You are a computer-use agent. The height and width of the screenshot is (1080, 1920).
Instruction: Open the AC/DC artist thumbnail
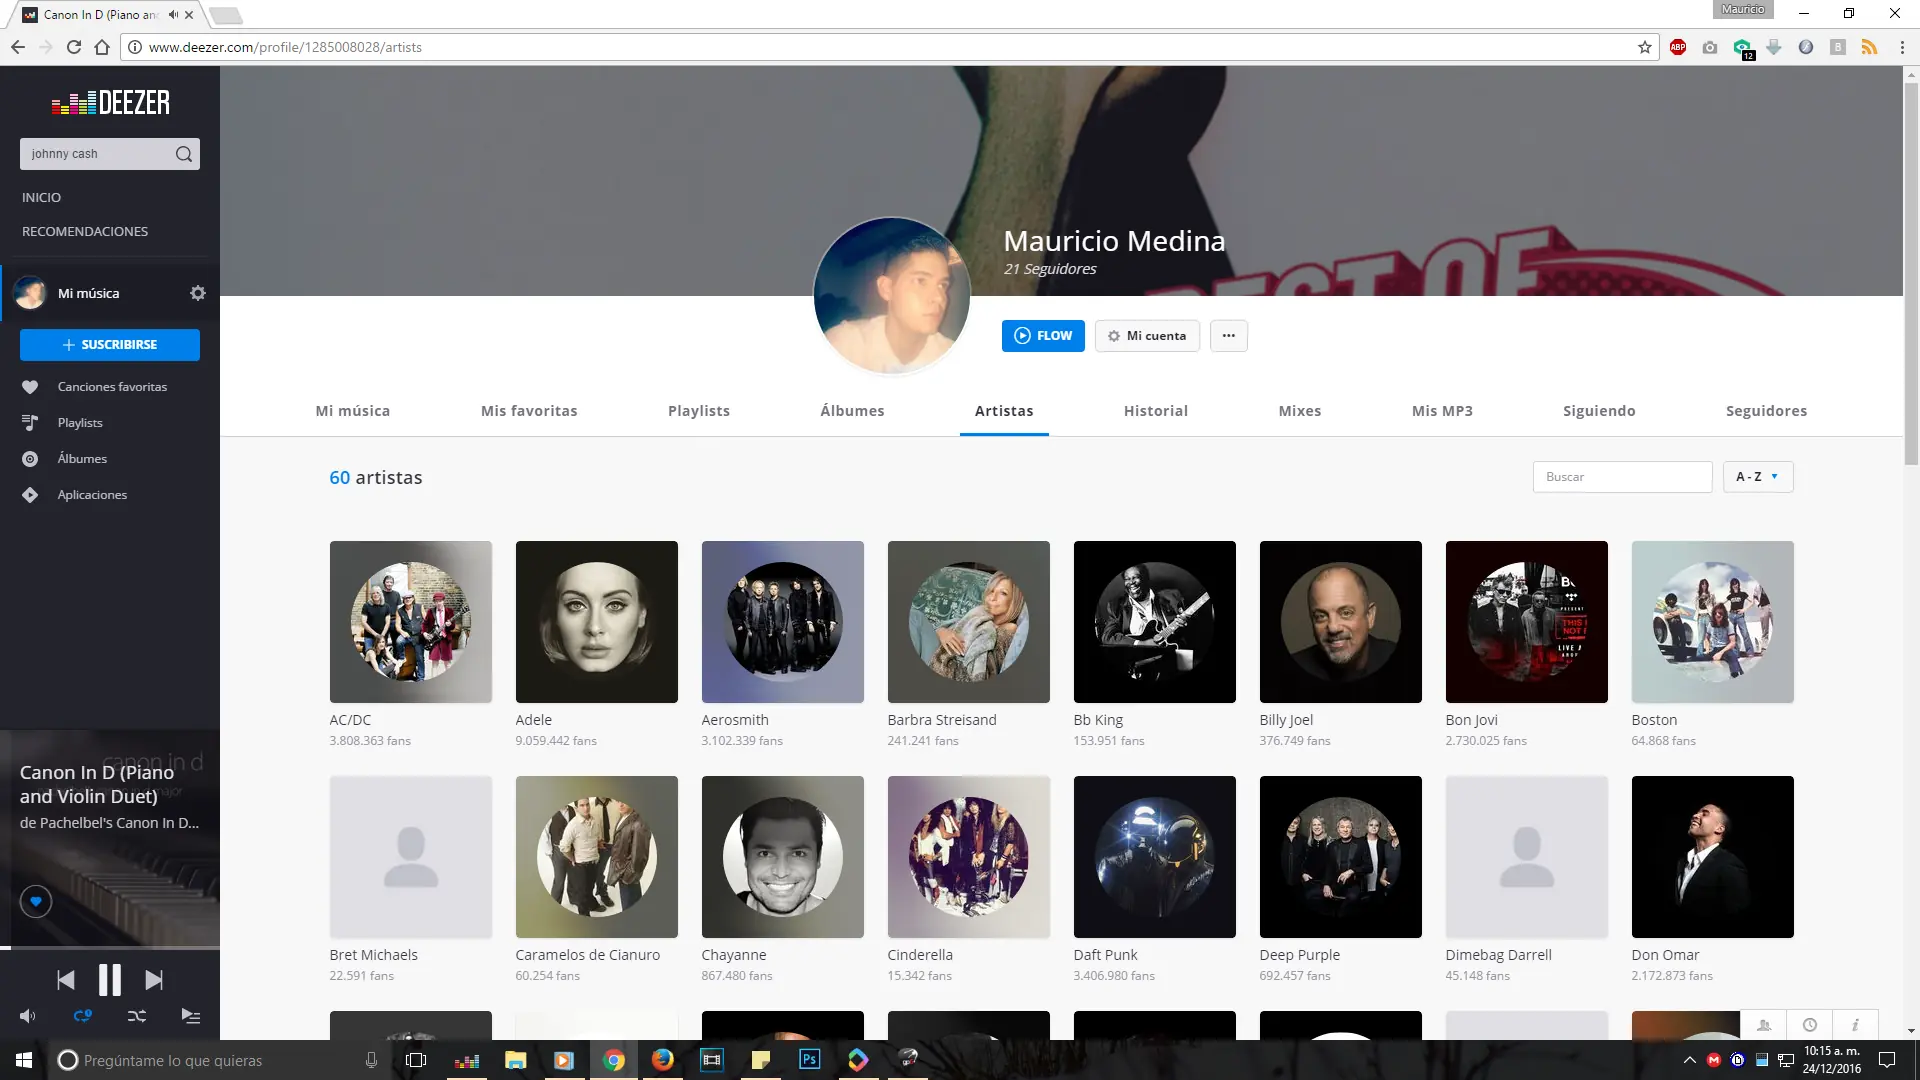coord(411,622)
